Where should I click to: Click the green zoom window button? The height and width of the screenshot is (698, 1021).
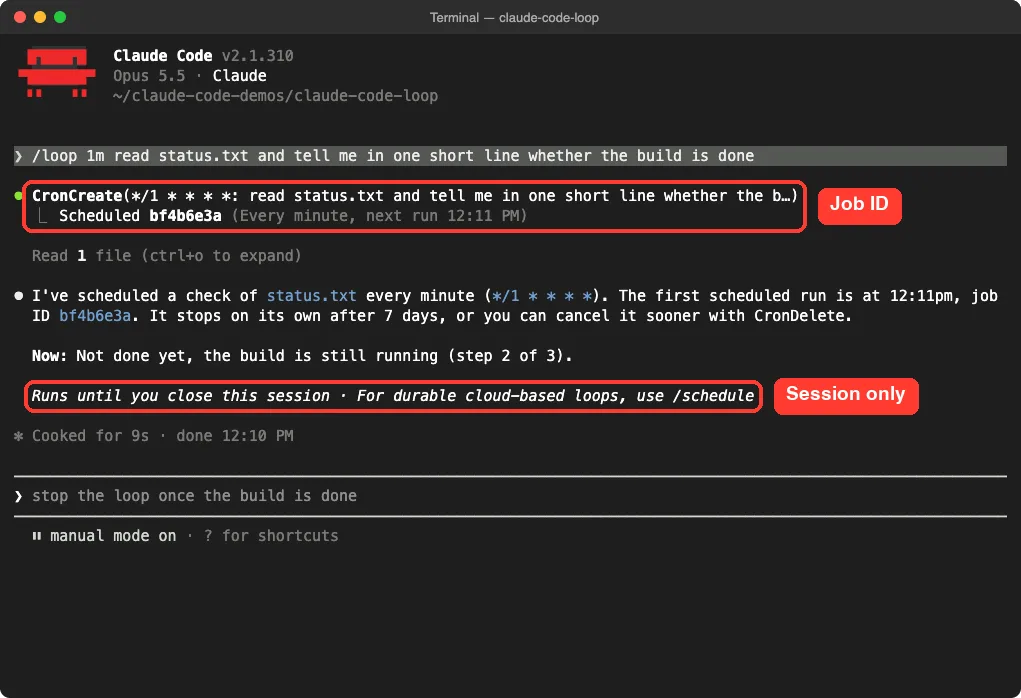(60, 17)
